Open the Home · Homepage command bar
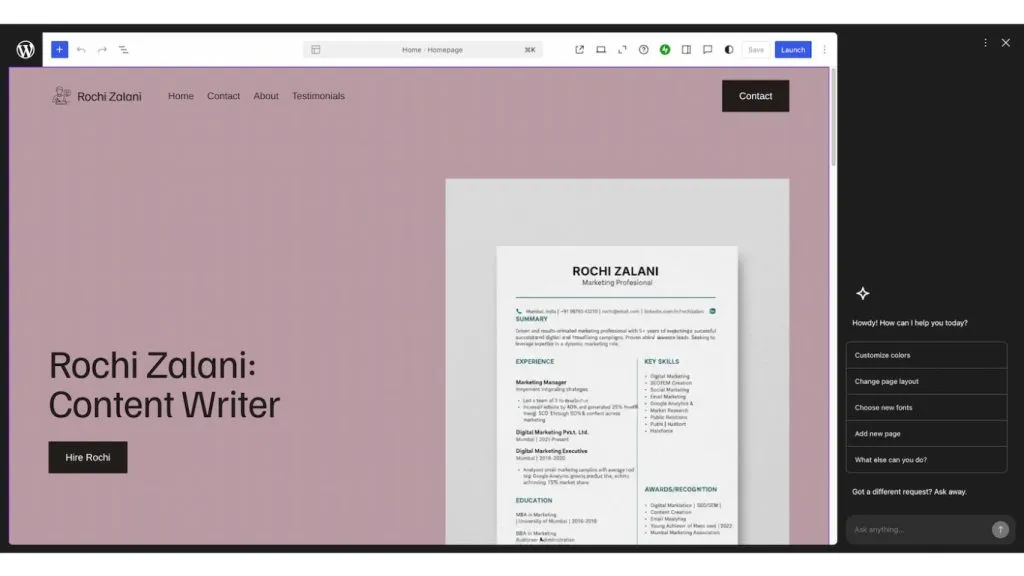The image size is (1024, 576). 423,50
